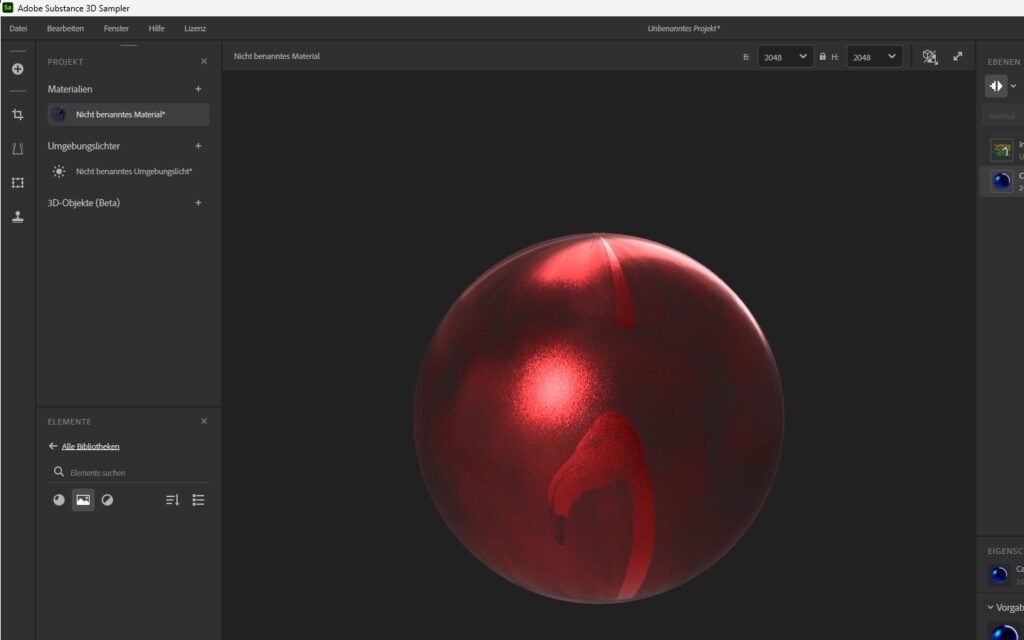Click the red sphere material preview in viewport
1024x640 pixels.
pos(598,418)
